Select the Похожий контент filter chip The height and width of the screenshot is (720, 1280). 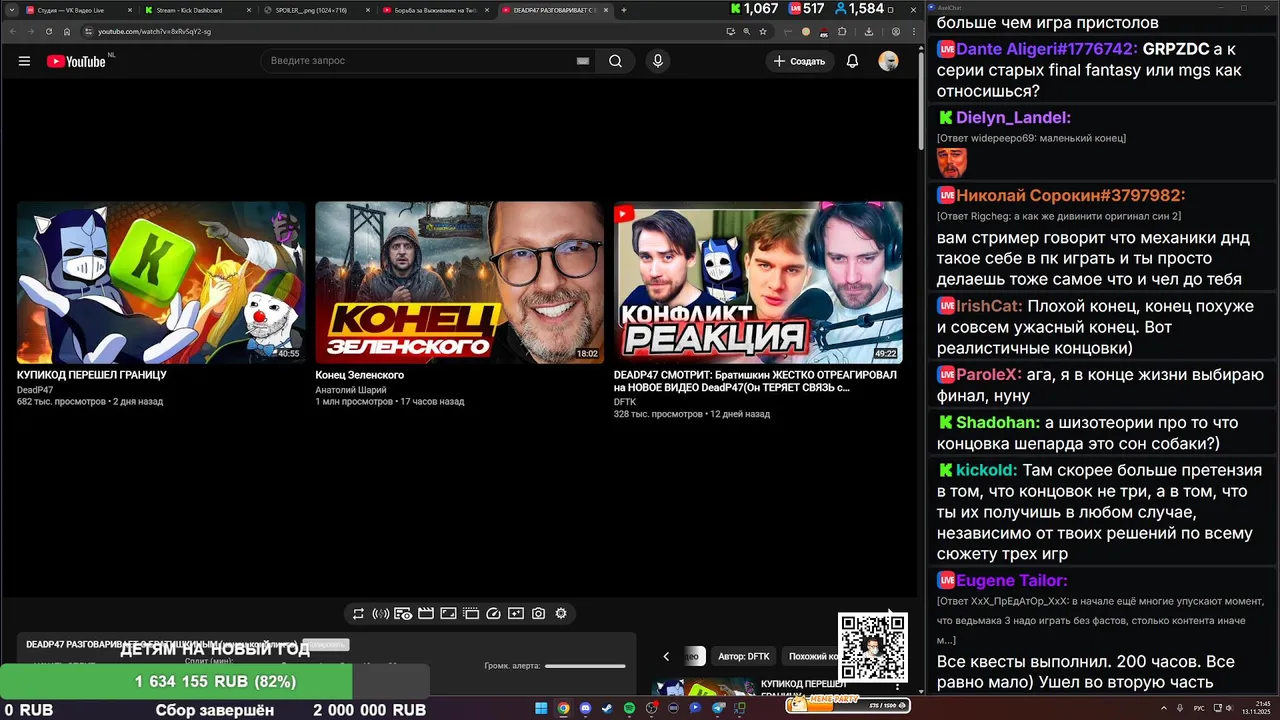(x=811, y=656)
